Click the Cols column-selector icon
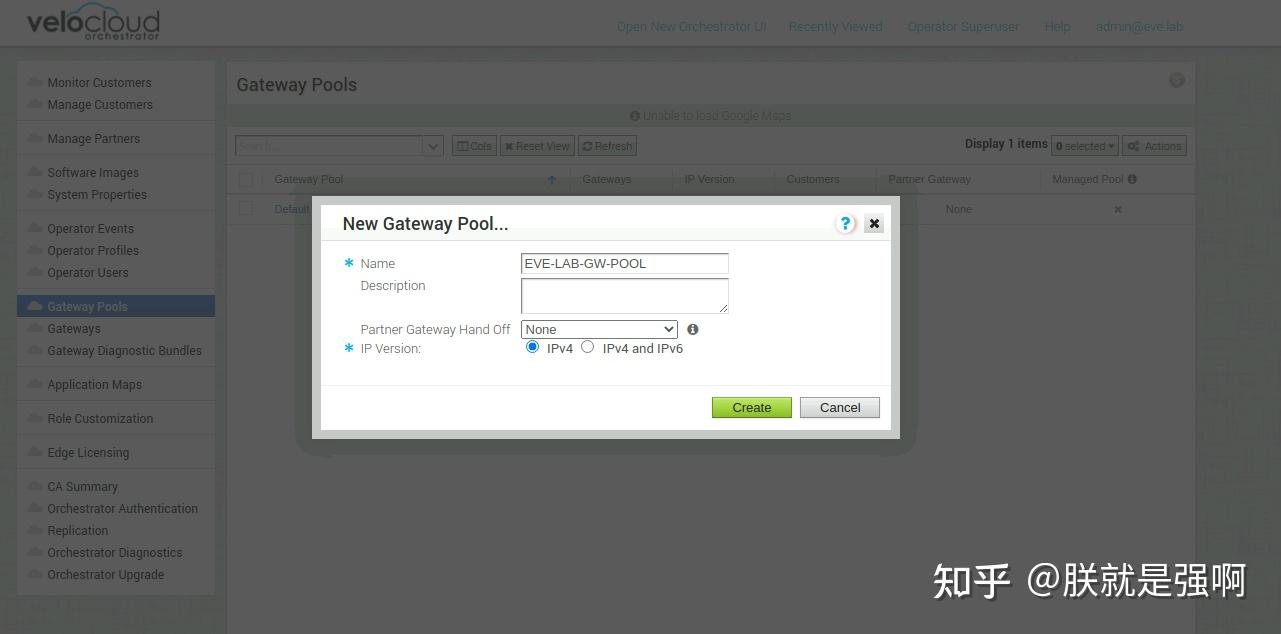This screenshot has height=634, width=1281. [x=473, y=146]
